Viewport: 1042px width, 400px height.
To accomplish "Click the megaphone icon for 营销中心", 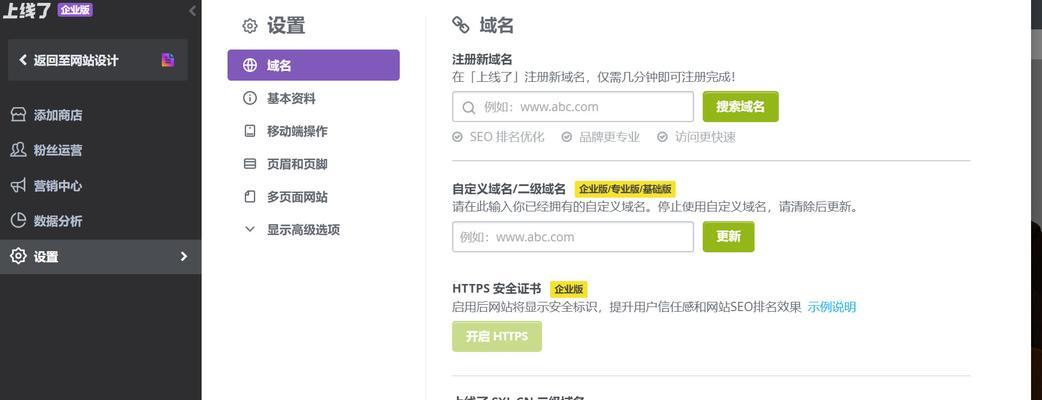I will (x=19, y=185).
